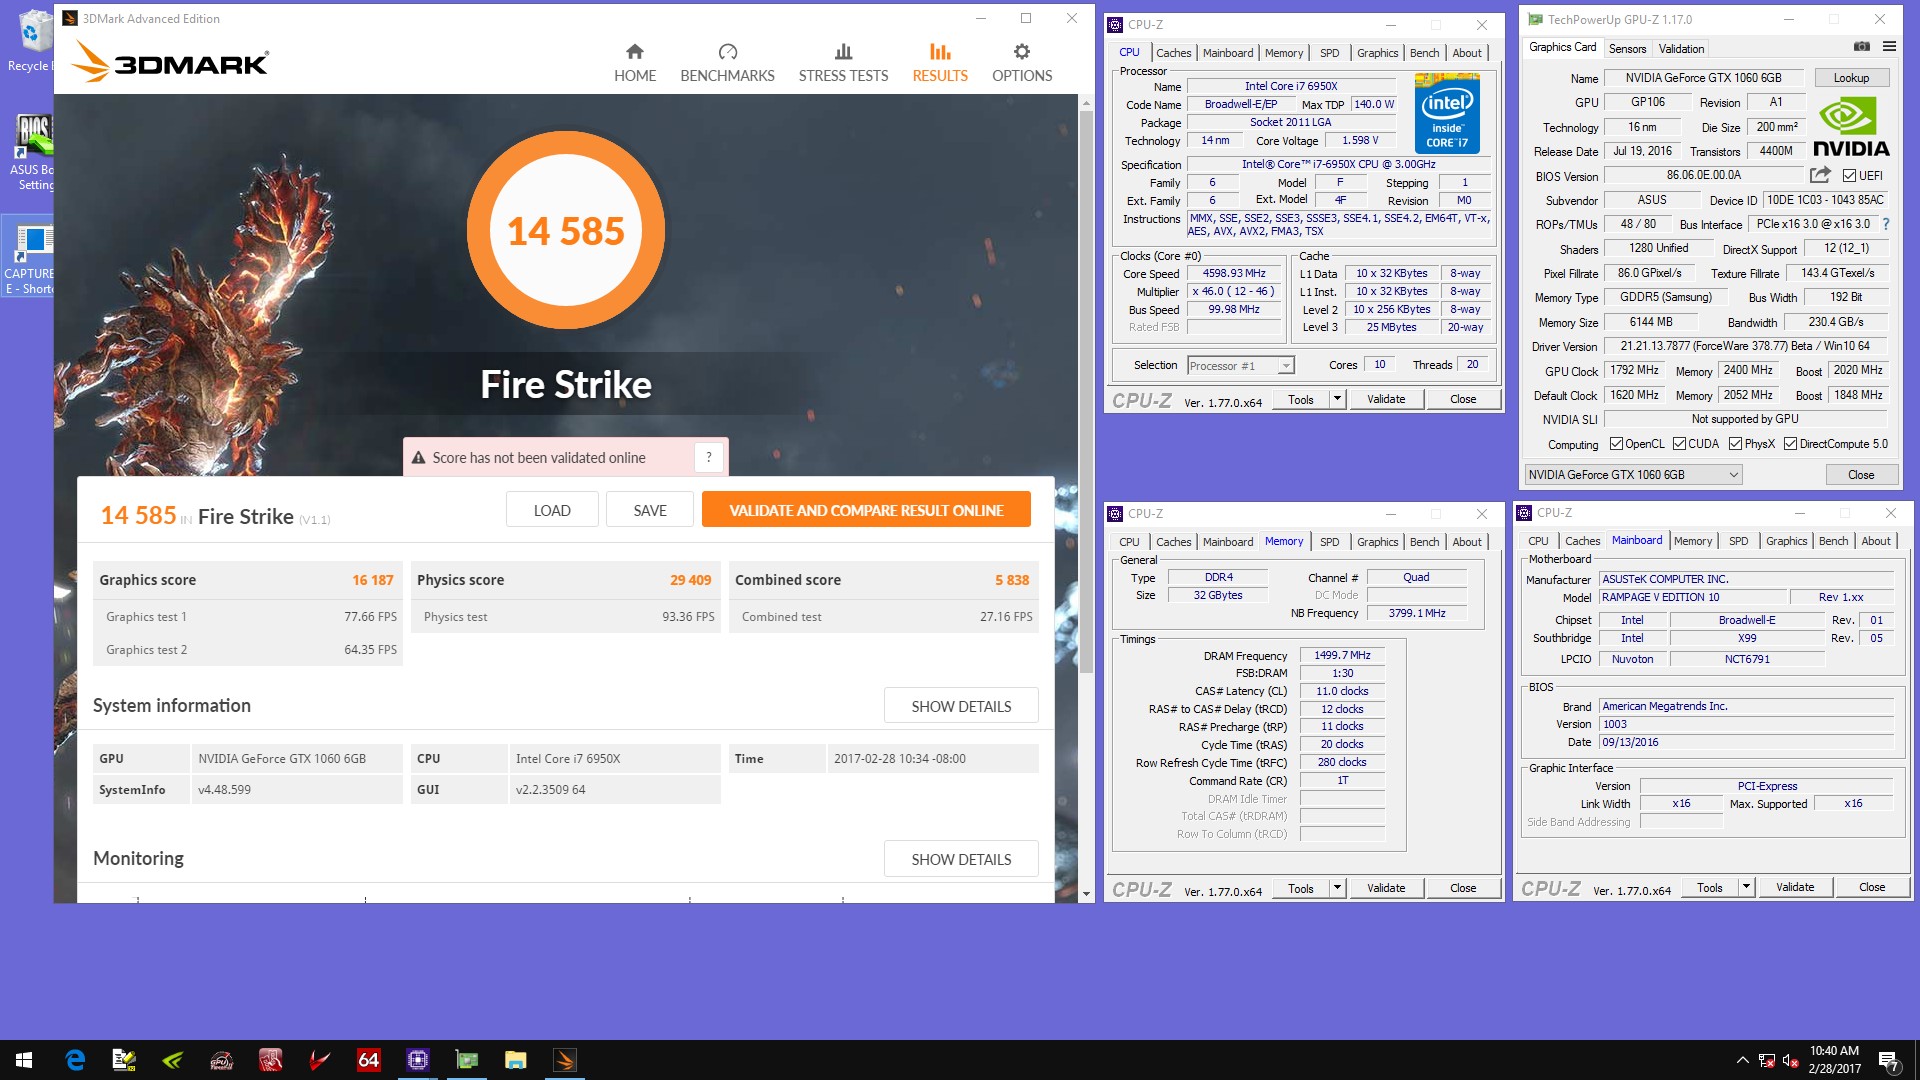Launch Microsoft Edge from the taskbar

[x=75, y=1060]
